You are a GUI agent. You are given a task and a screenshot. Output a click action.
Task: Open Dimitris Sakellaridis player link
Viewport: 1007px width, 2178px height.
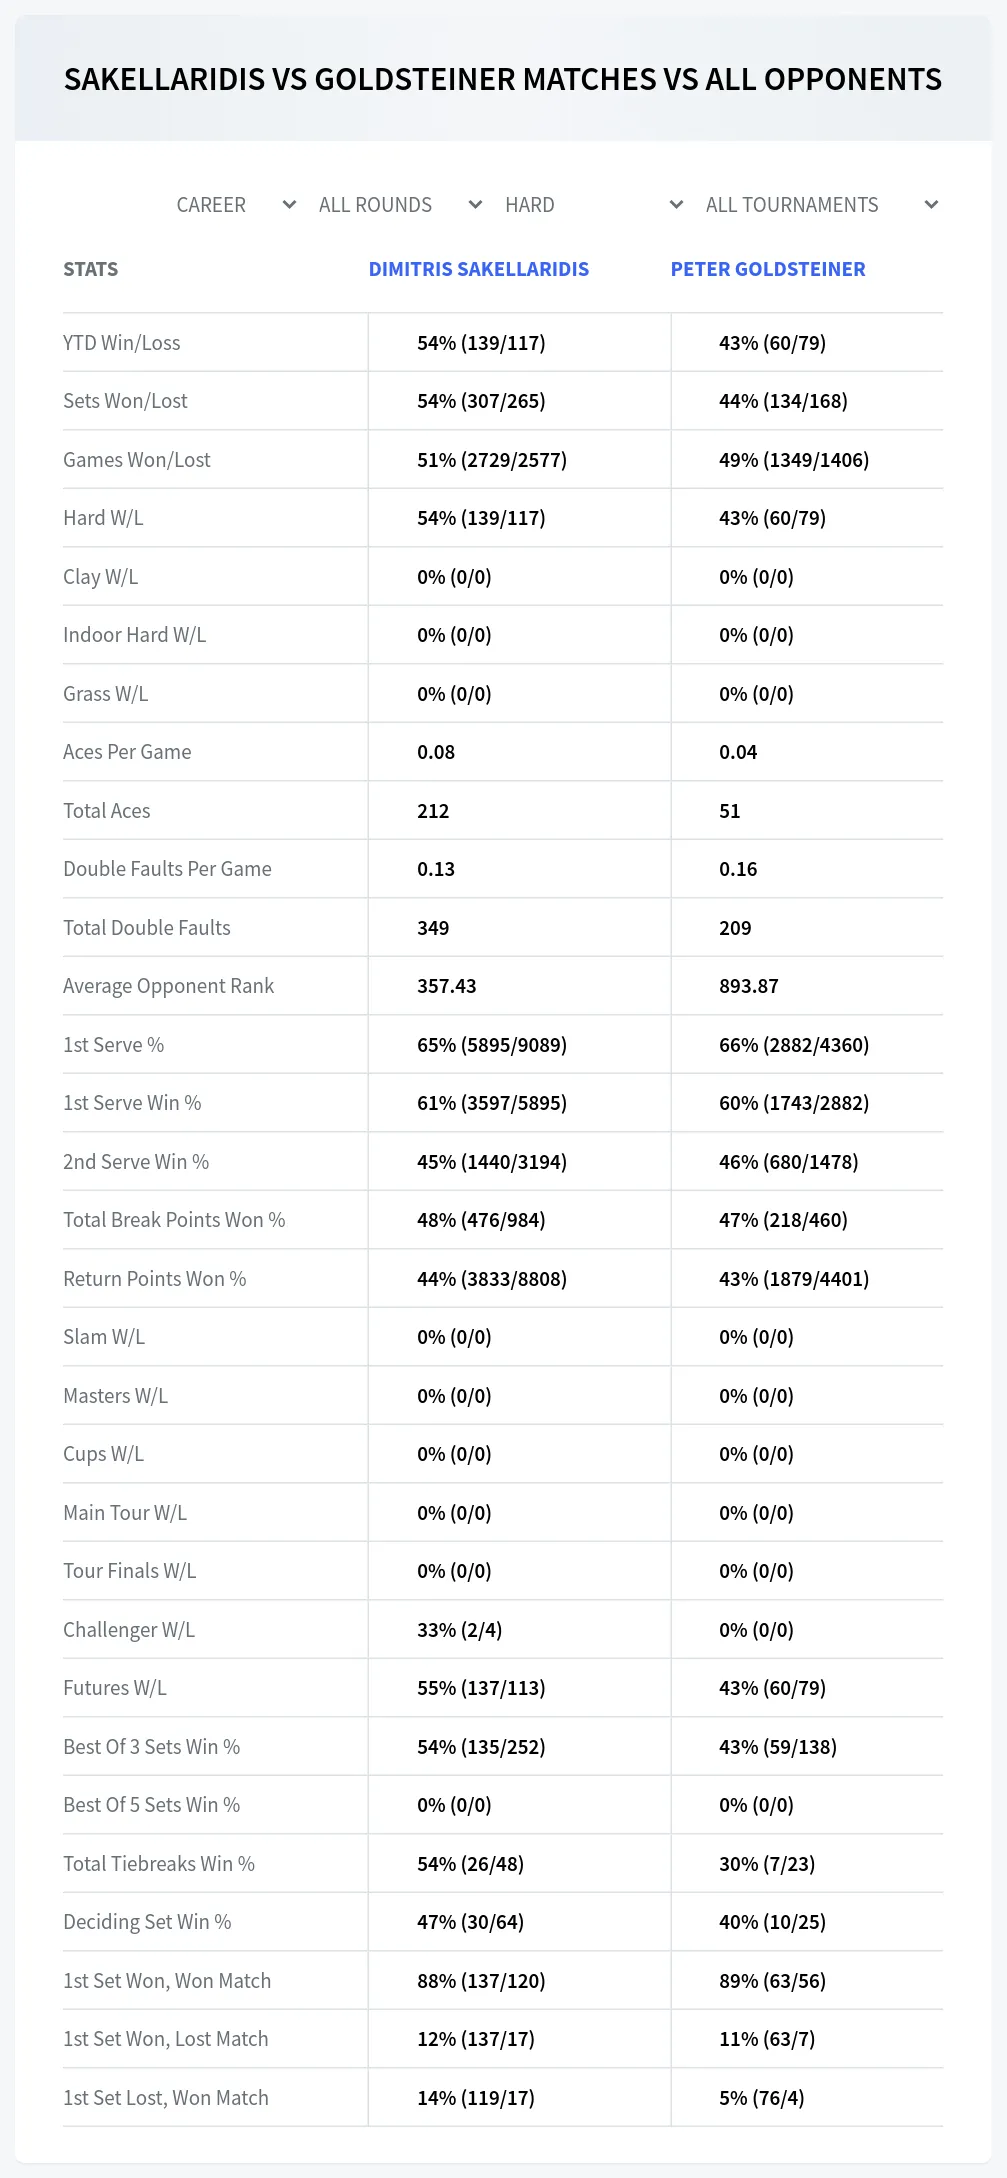479,269
